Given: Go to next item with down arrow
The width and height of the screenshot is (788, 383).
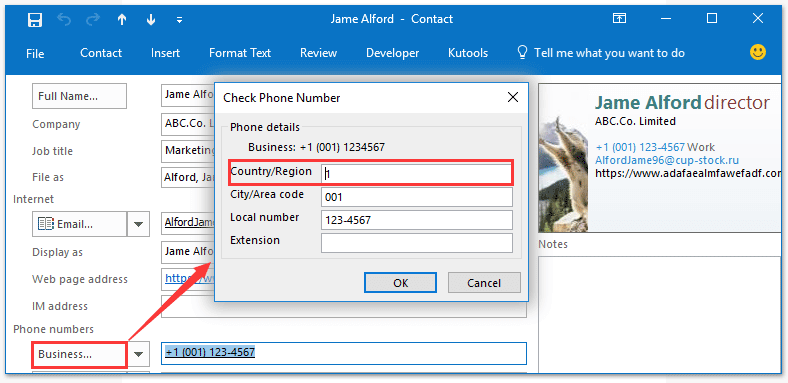Looking at the screenshot, I should point(150,20).
